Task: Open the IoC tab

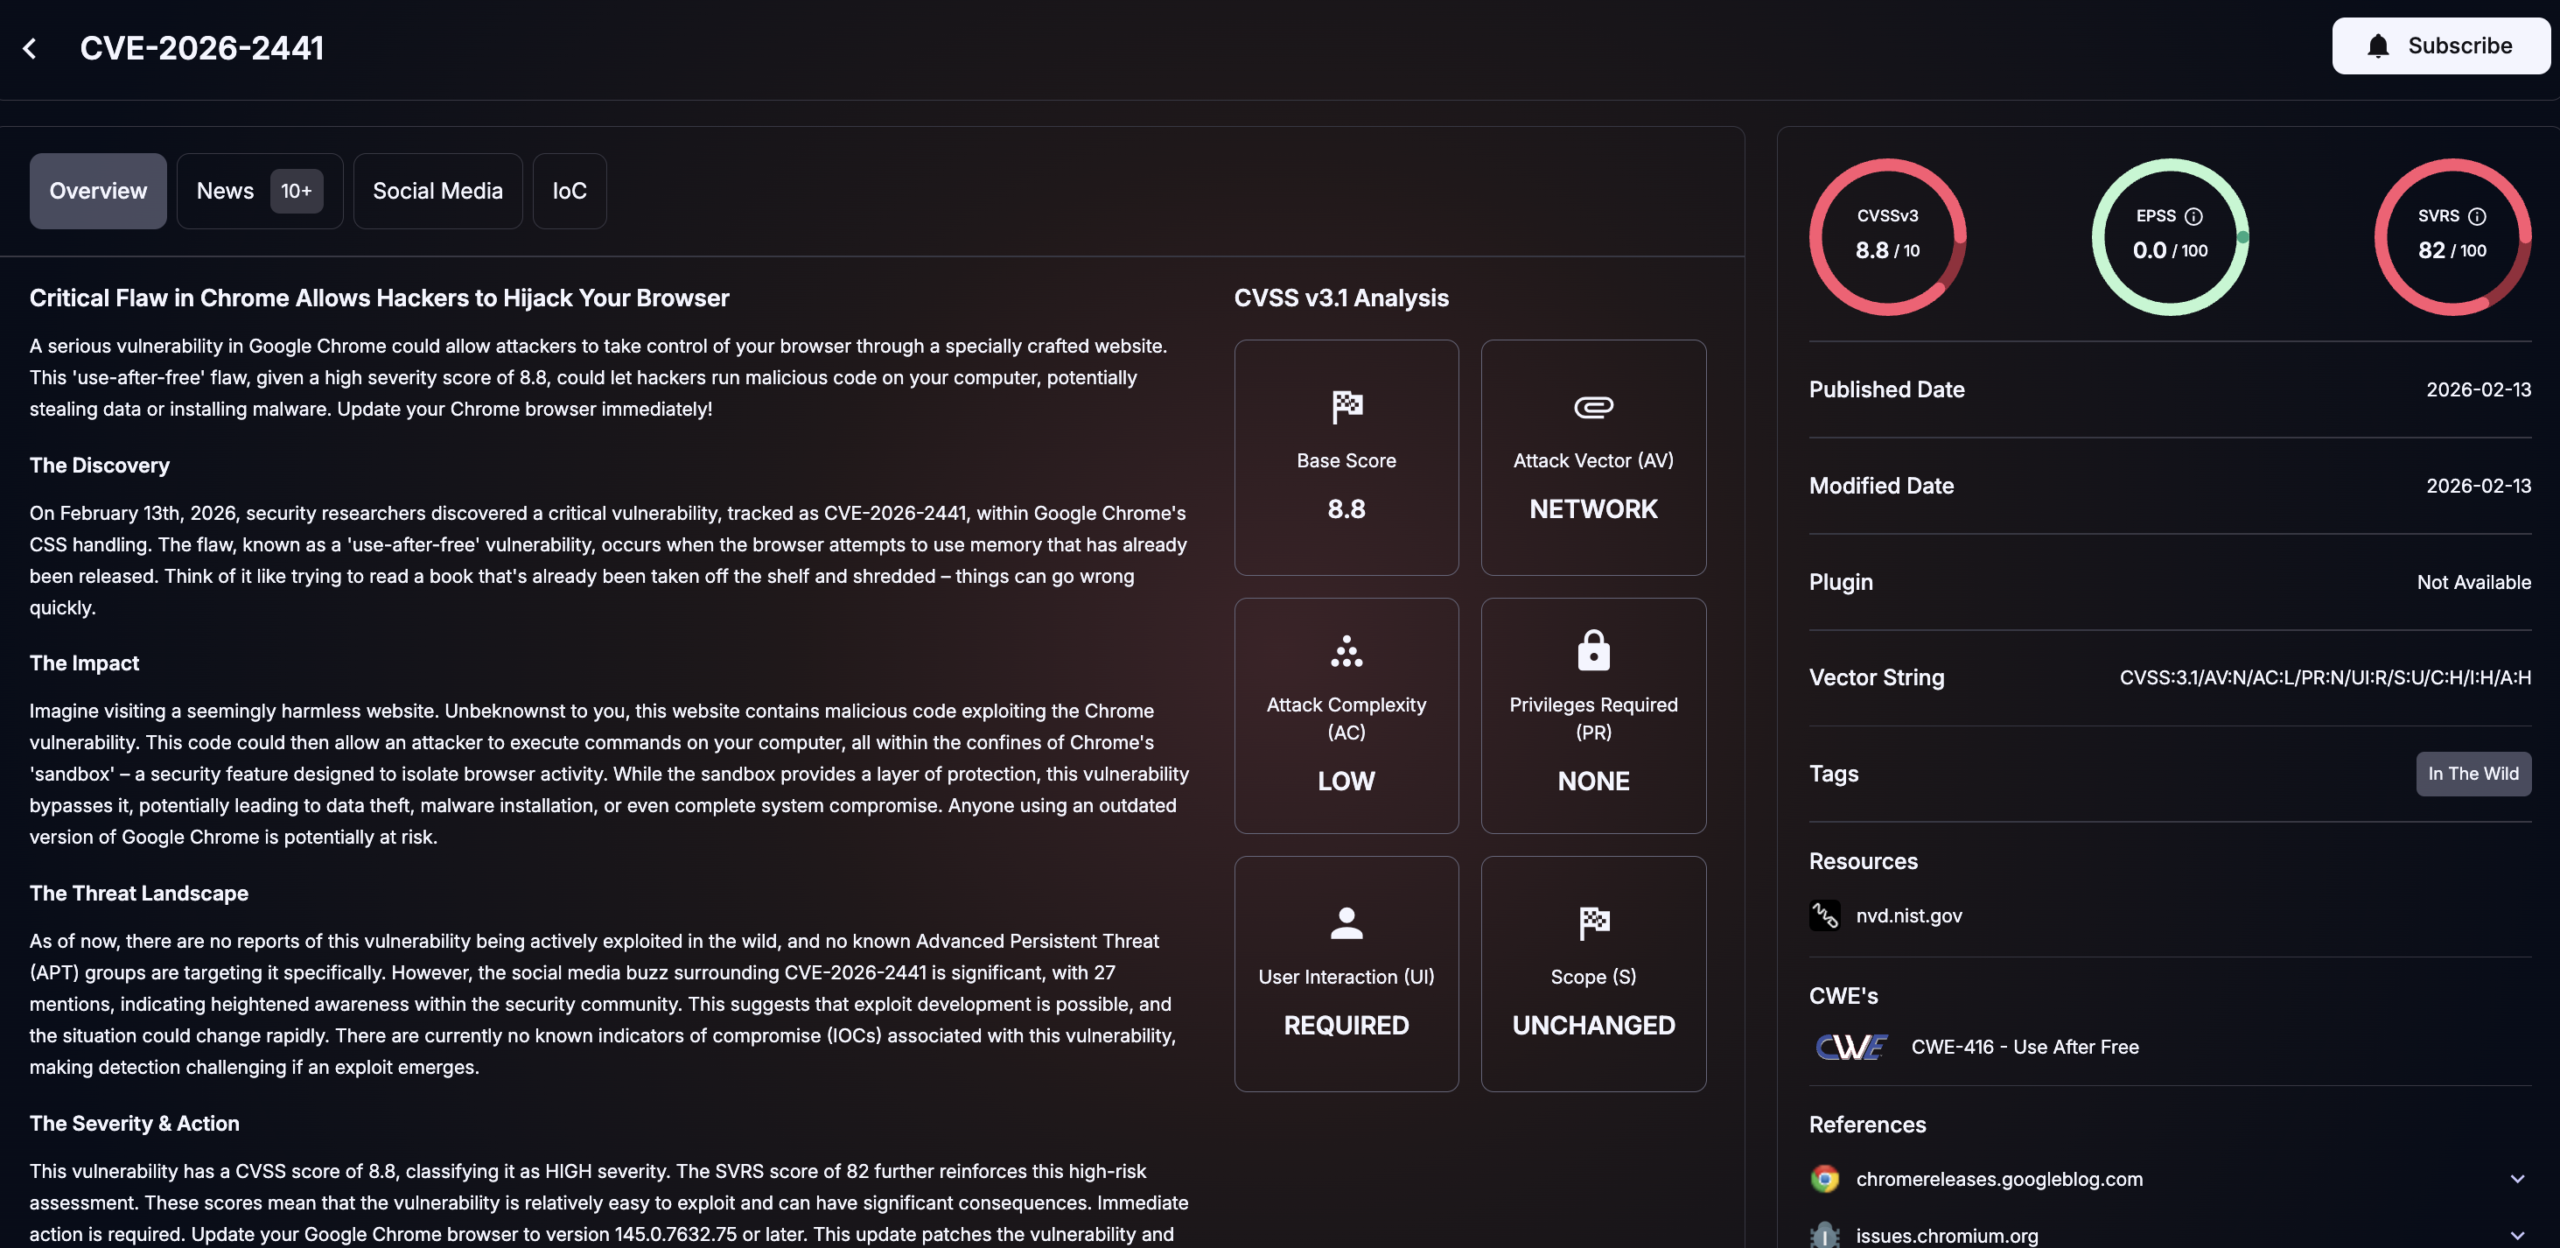Action: click(x=569, y=190)
